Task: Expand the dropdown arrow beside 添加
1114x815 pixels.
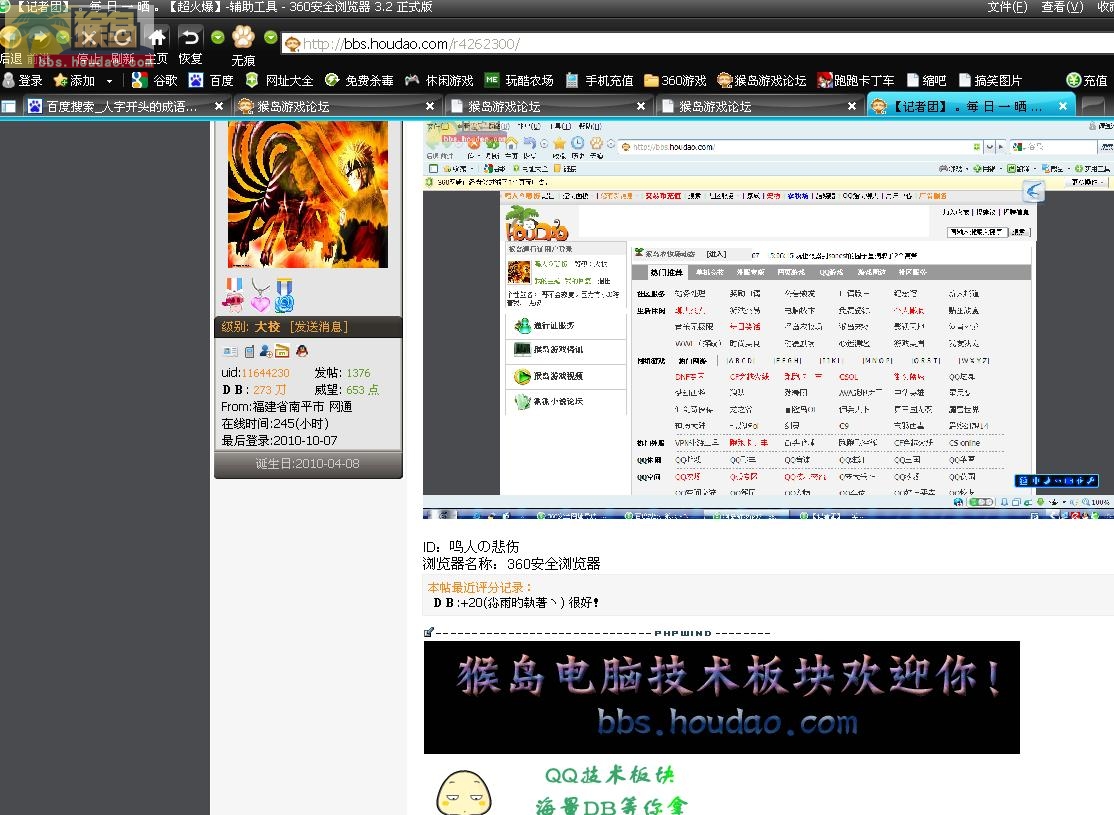Action: point(109,81)
